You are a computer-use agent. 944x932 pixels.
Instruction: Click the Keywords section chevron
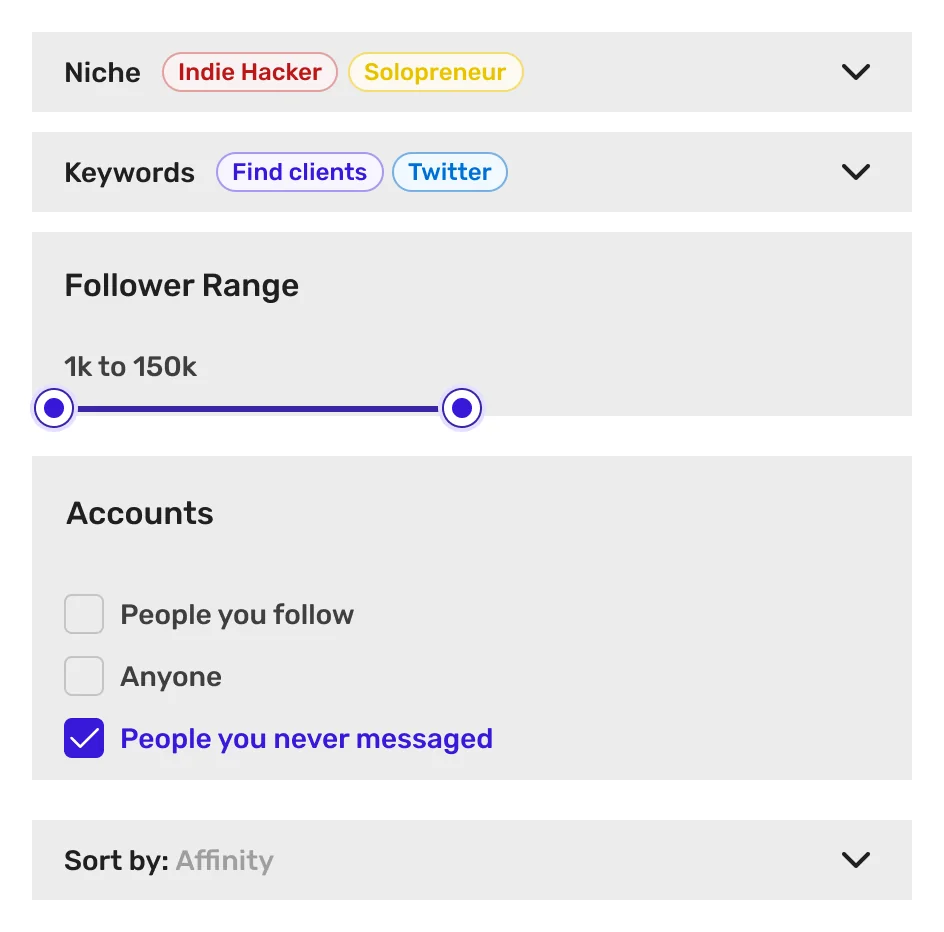click(855, 172)
